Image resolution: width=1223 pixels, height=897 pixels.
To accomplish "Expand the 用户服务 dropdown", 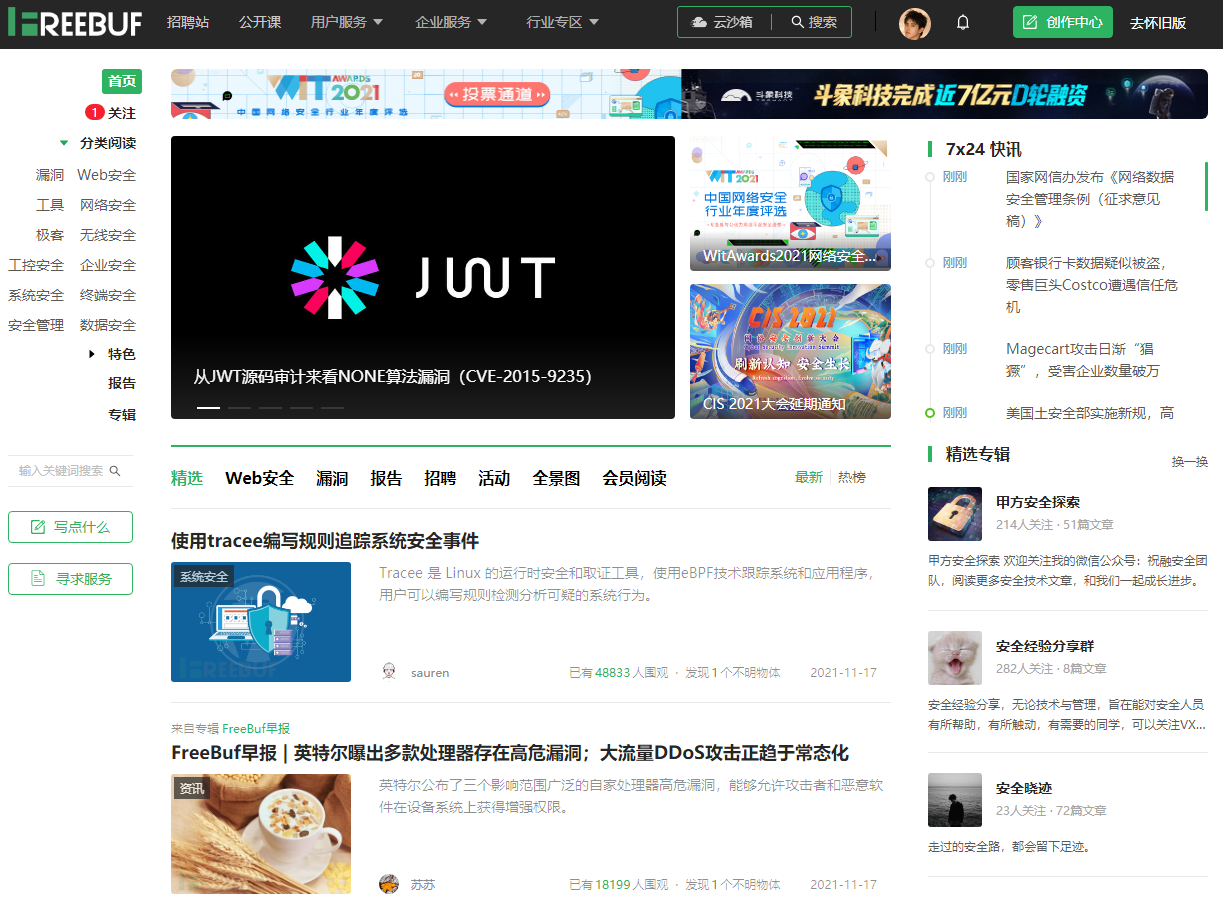I will [347, 22].
